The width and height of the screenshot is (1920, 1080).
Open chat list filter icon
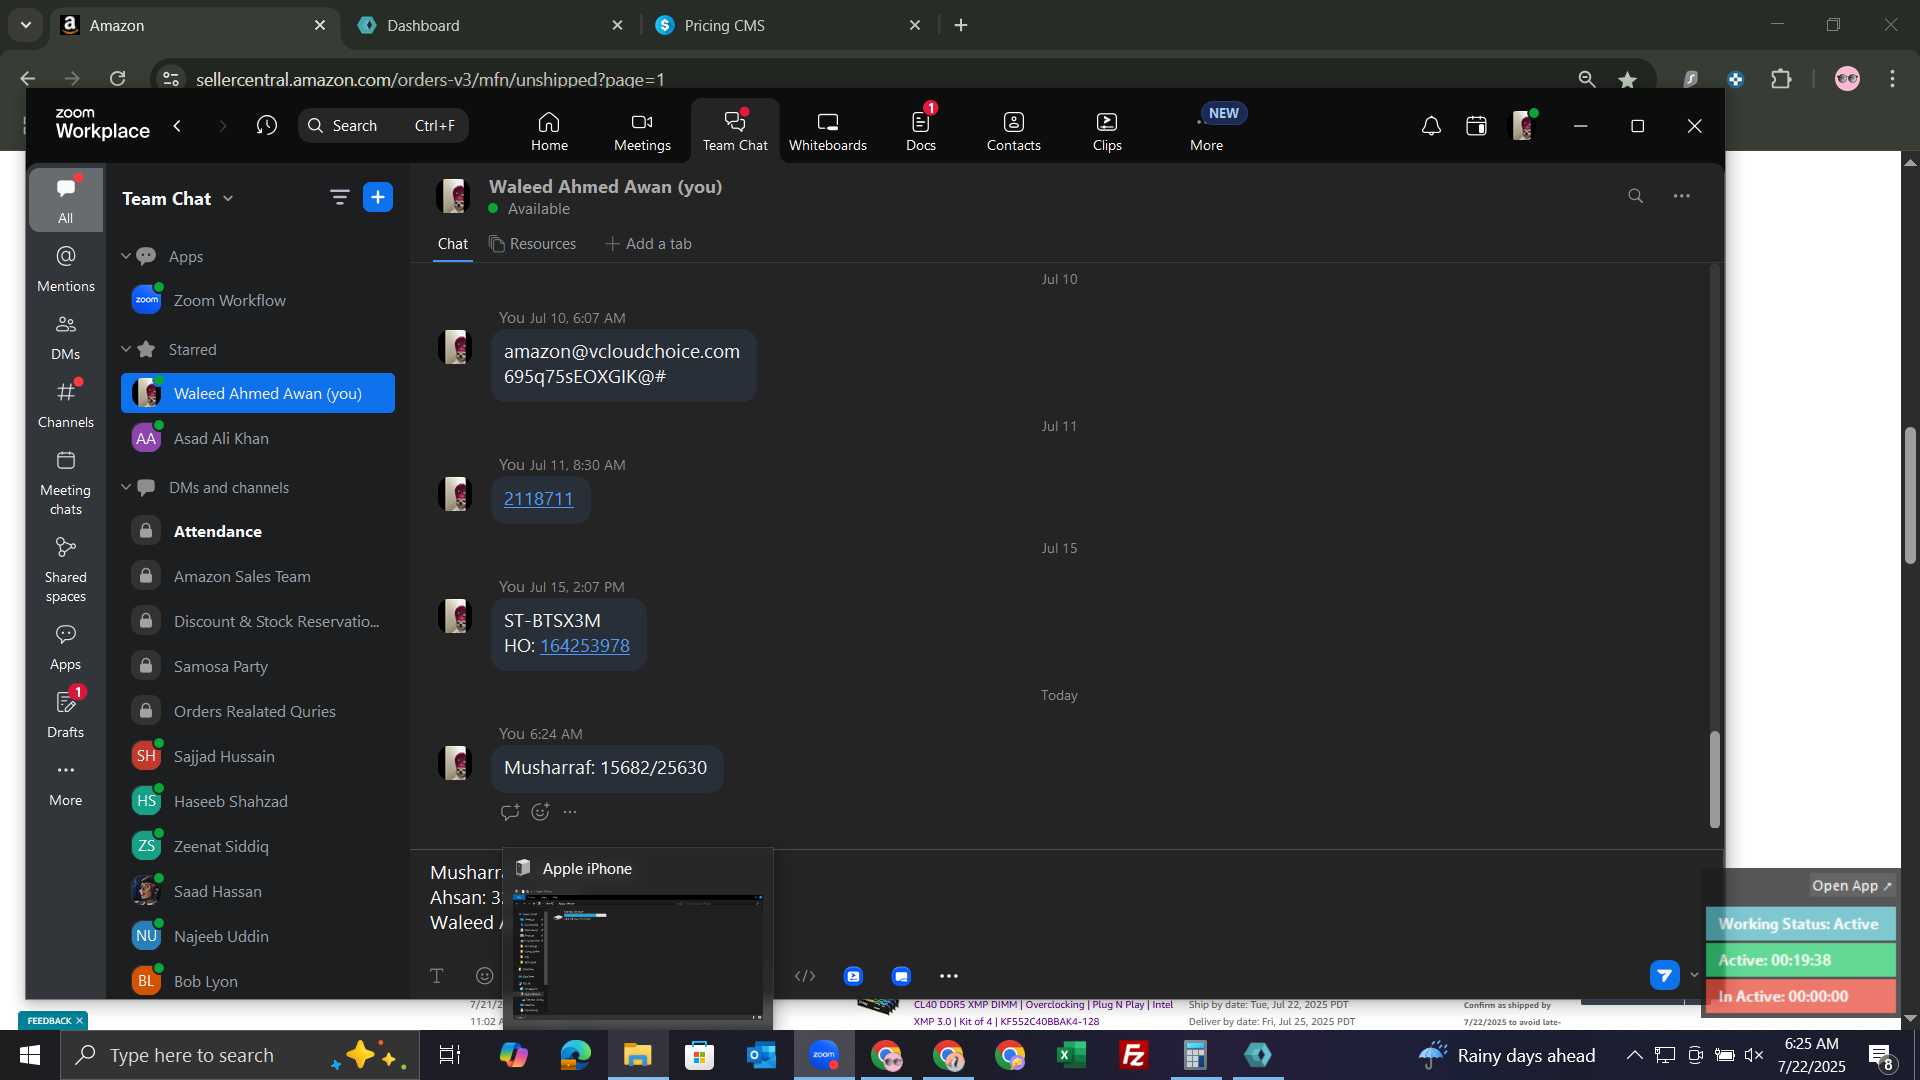point(340,197)
